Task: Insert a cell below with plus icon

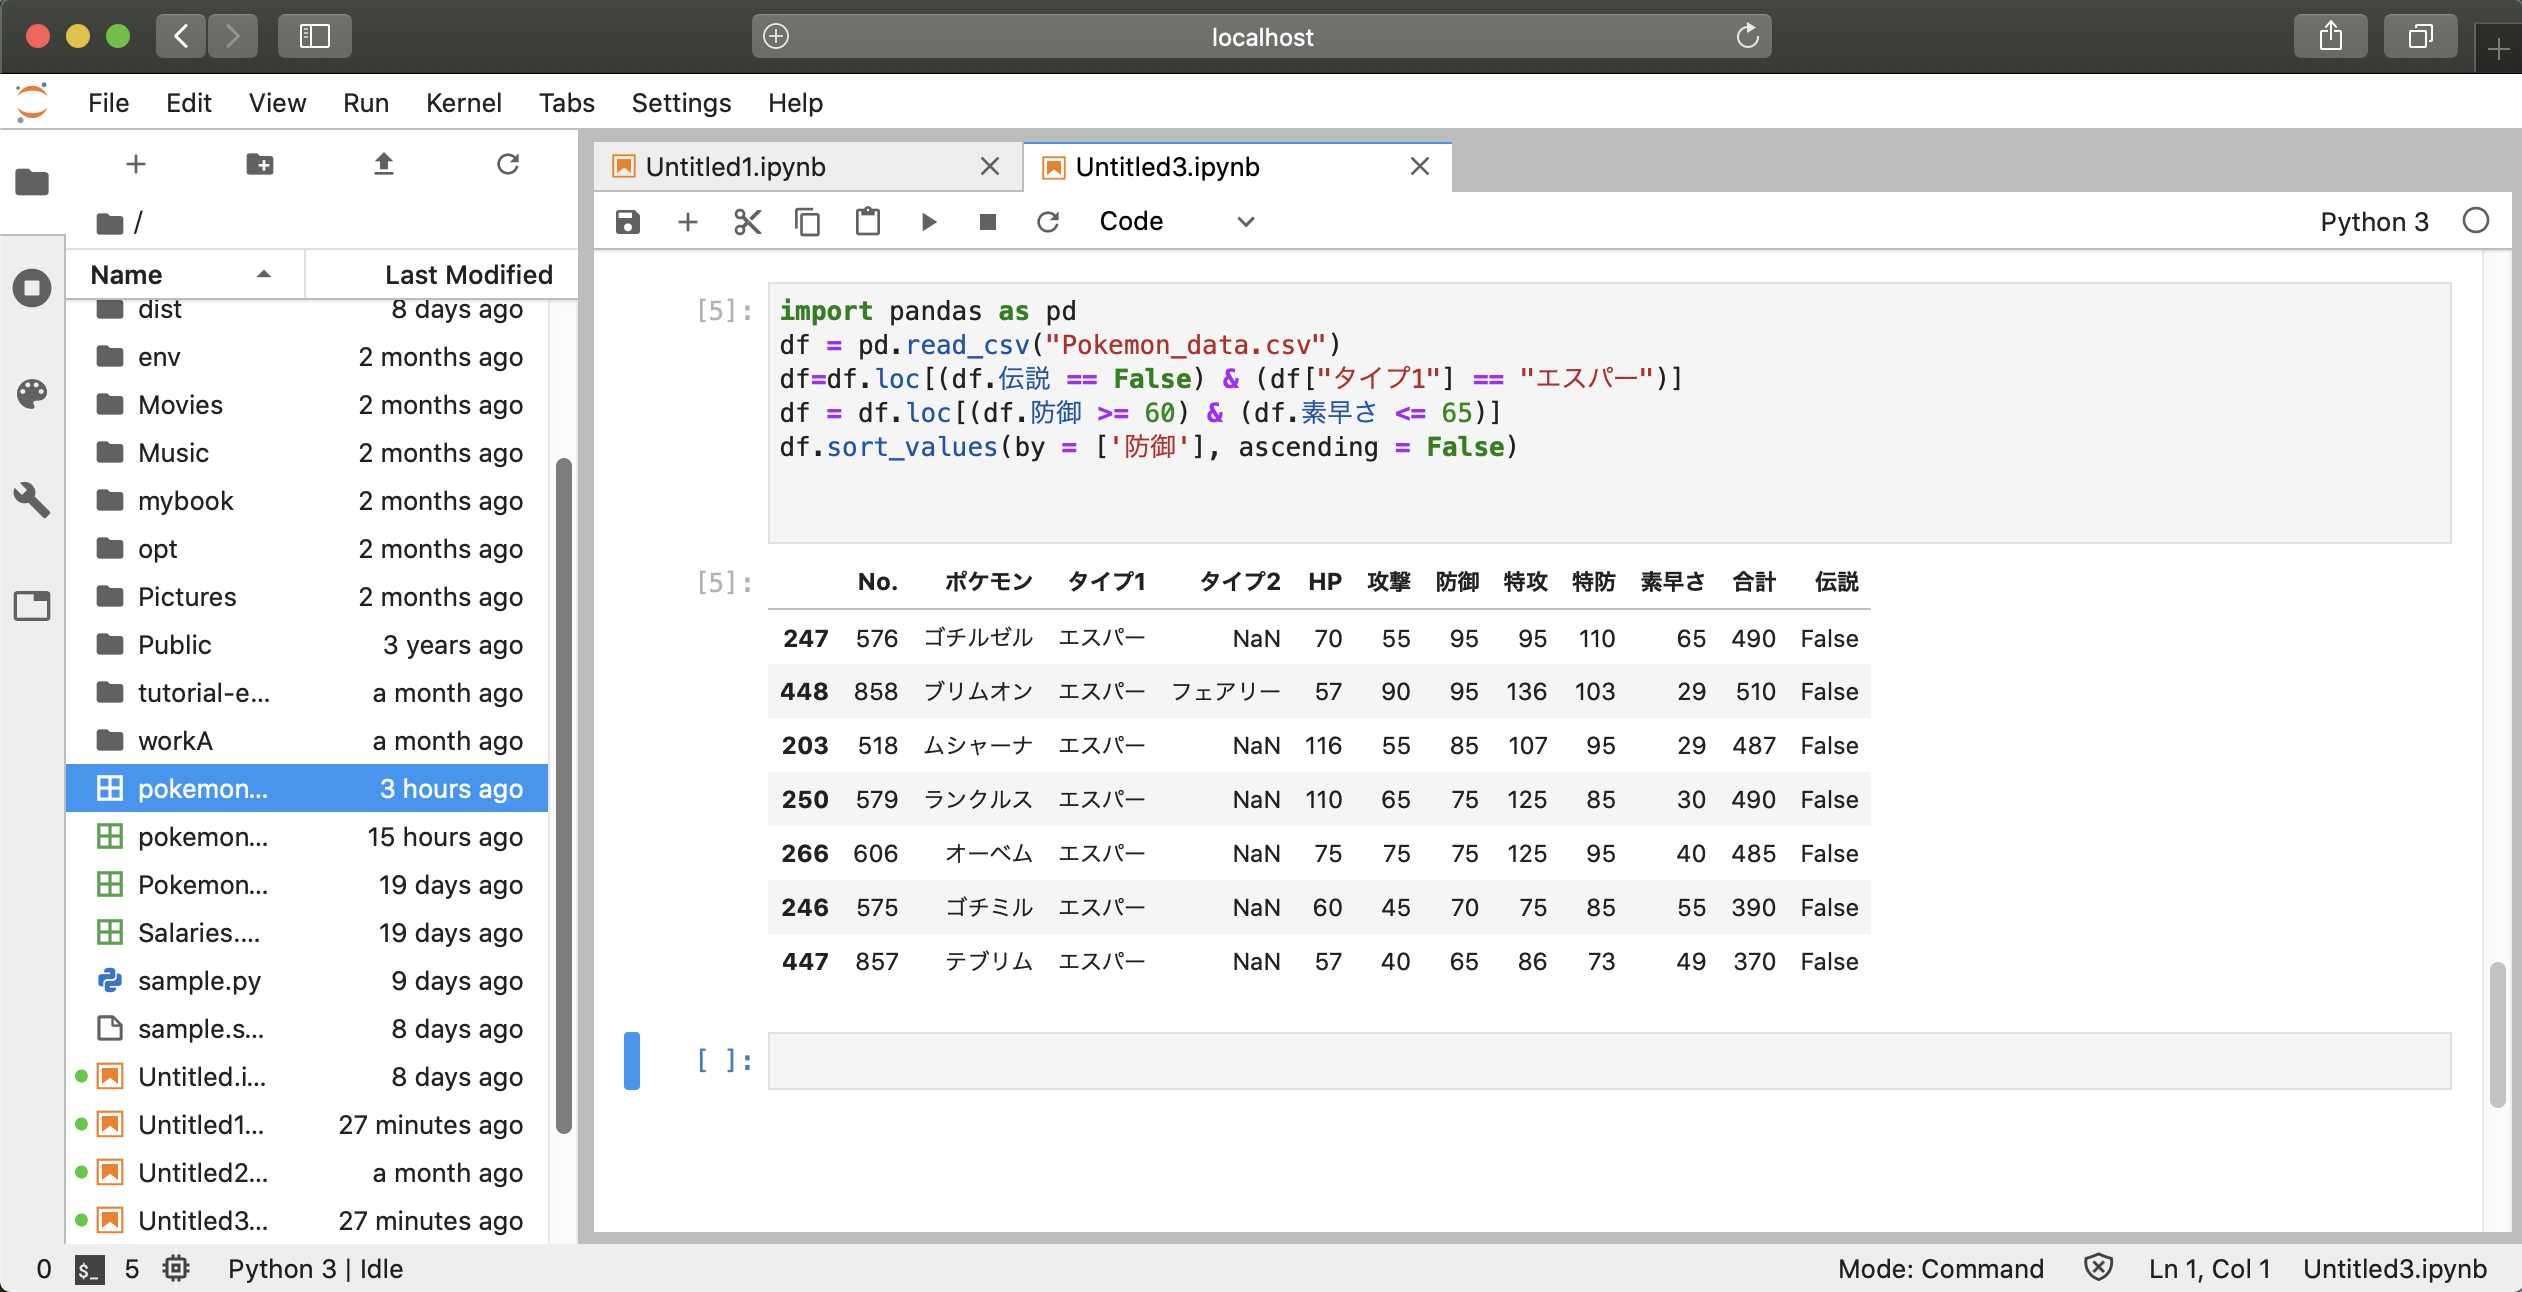Action: click(x=688, y=221)
